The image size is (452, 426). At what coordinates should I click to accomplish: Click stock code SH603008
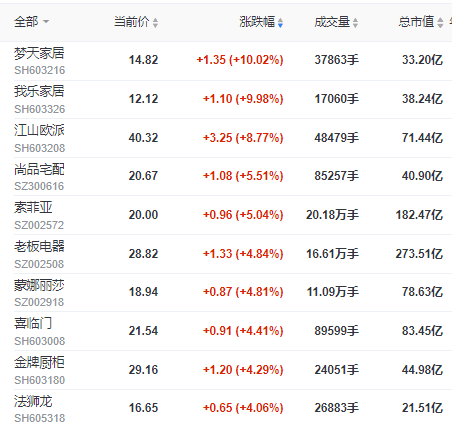(40, 341)
